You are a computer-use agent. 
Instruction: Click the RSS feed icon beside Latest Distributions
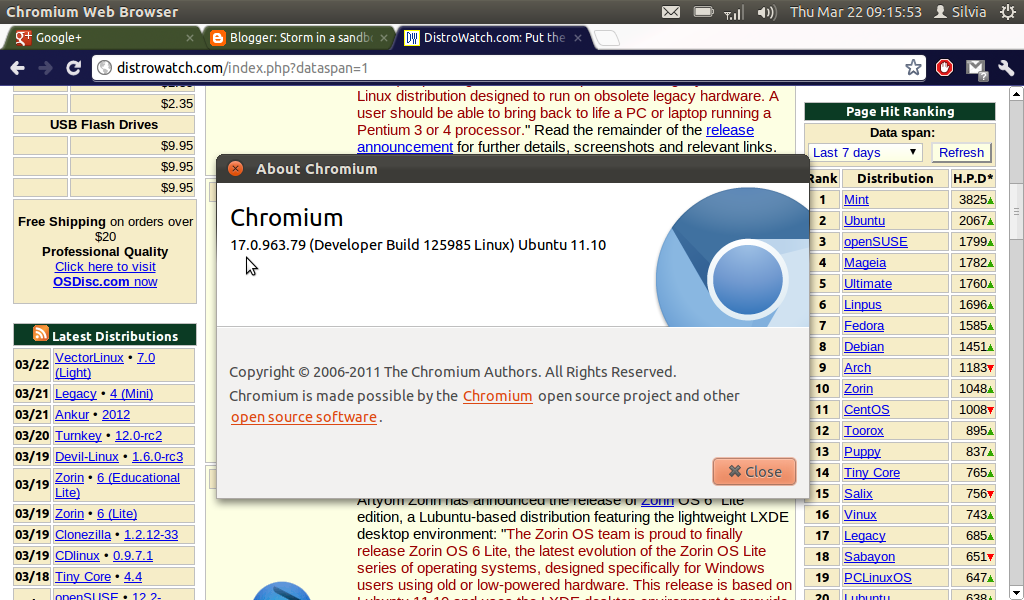[x=40, y=334]
